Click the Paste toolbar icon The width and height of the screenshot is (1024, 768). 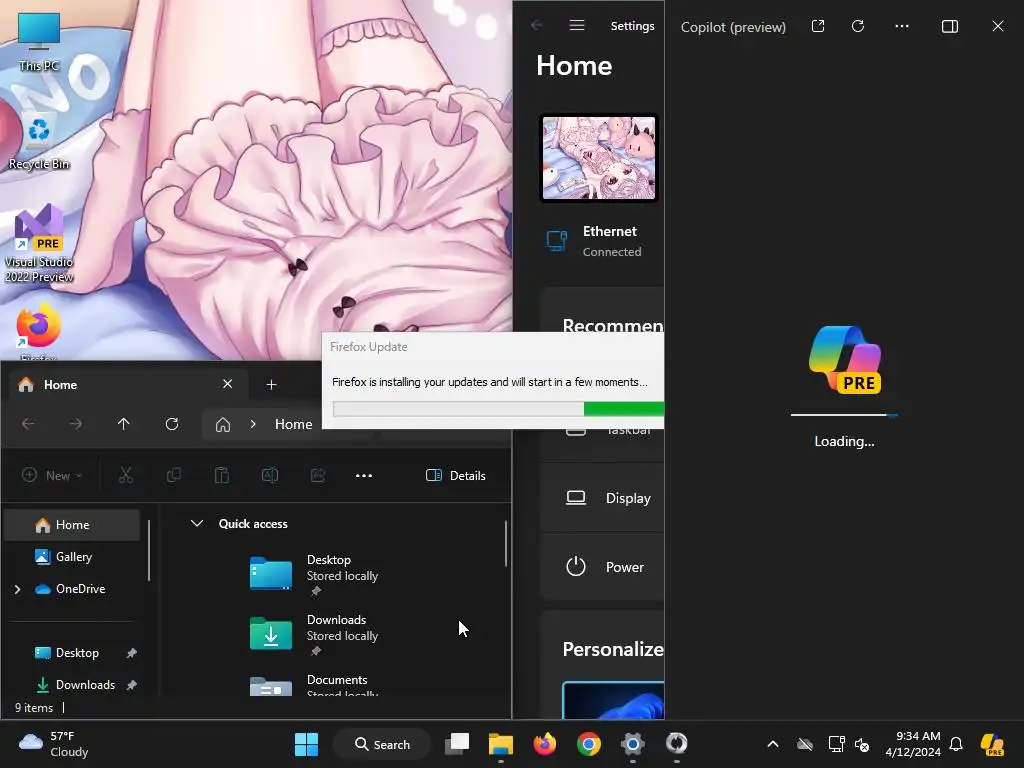[221, 475]
